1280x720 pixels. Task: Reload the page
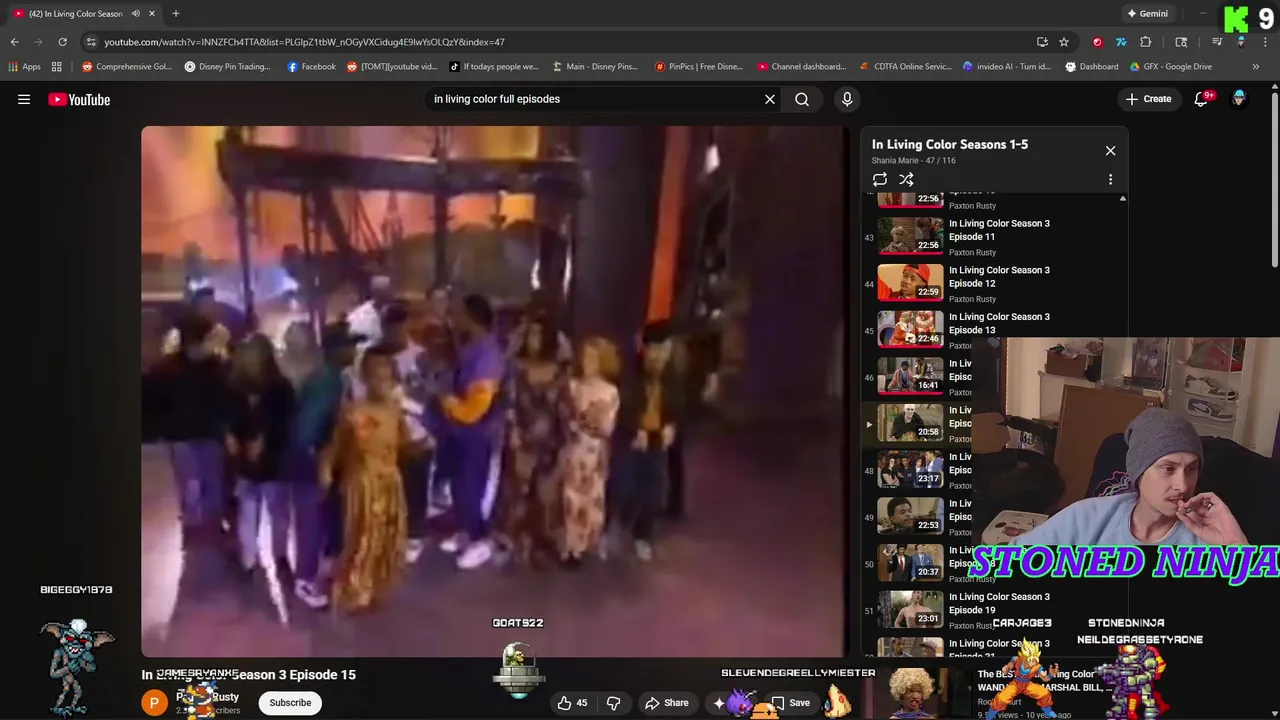(x=62, y=42)
